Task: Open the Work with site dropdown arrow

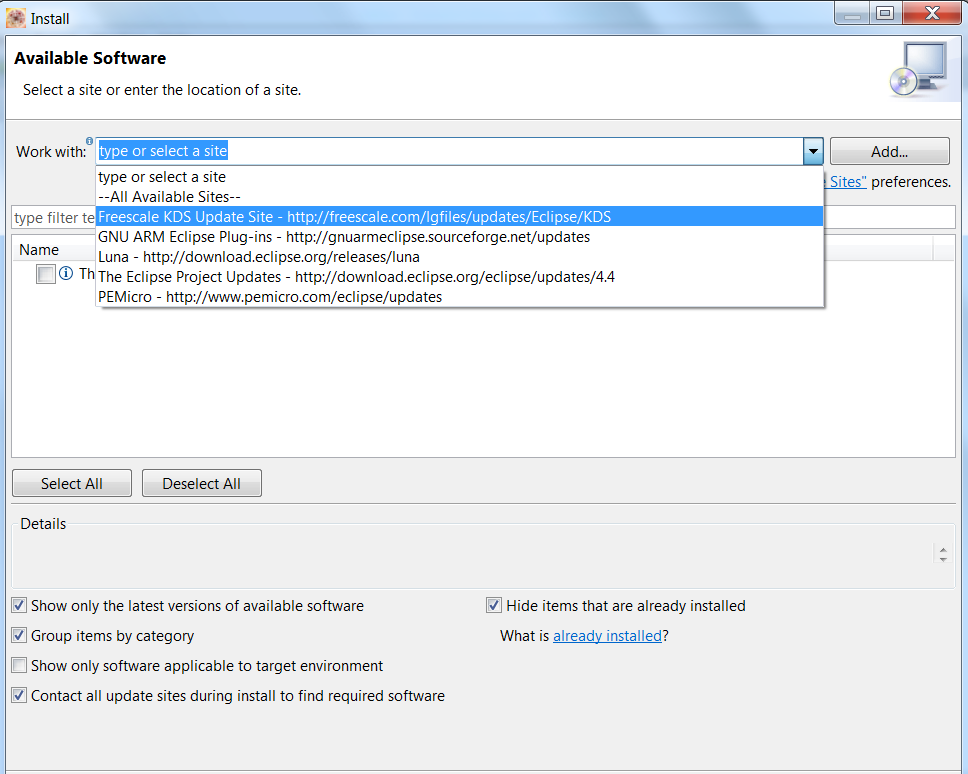Action: 813,151
